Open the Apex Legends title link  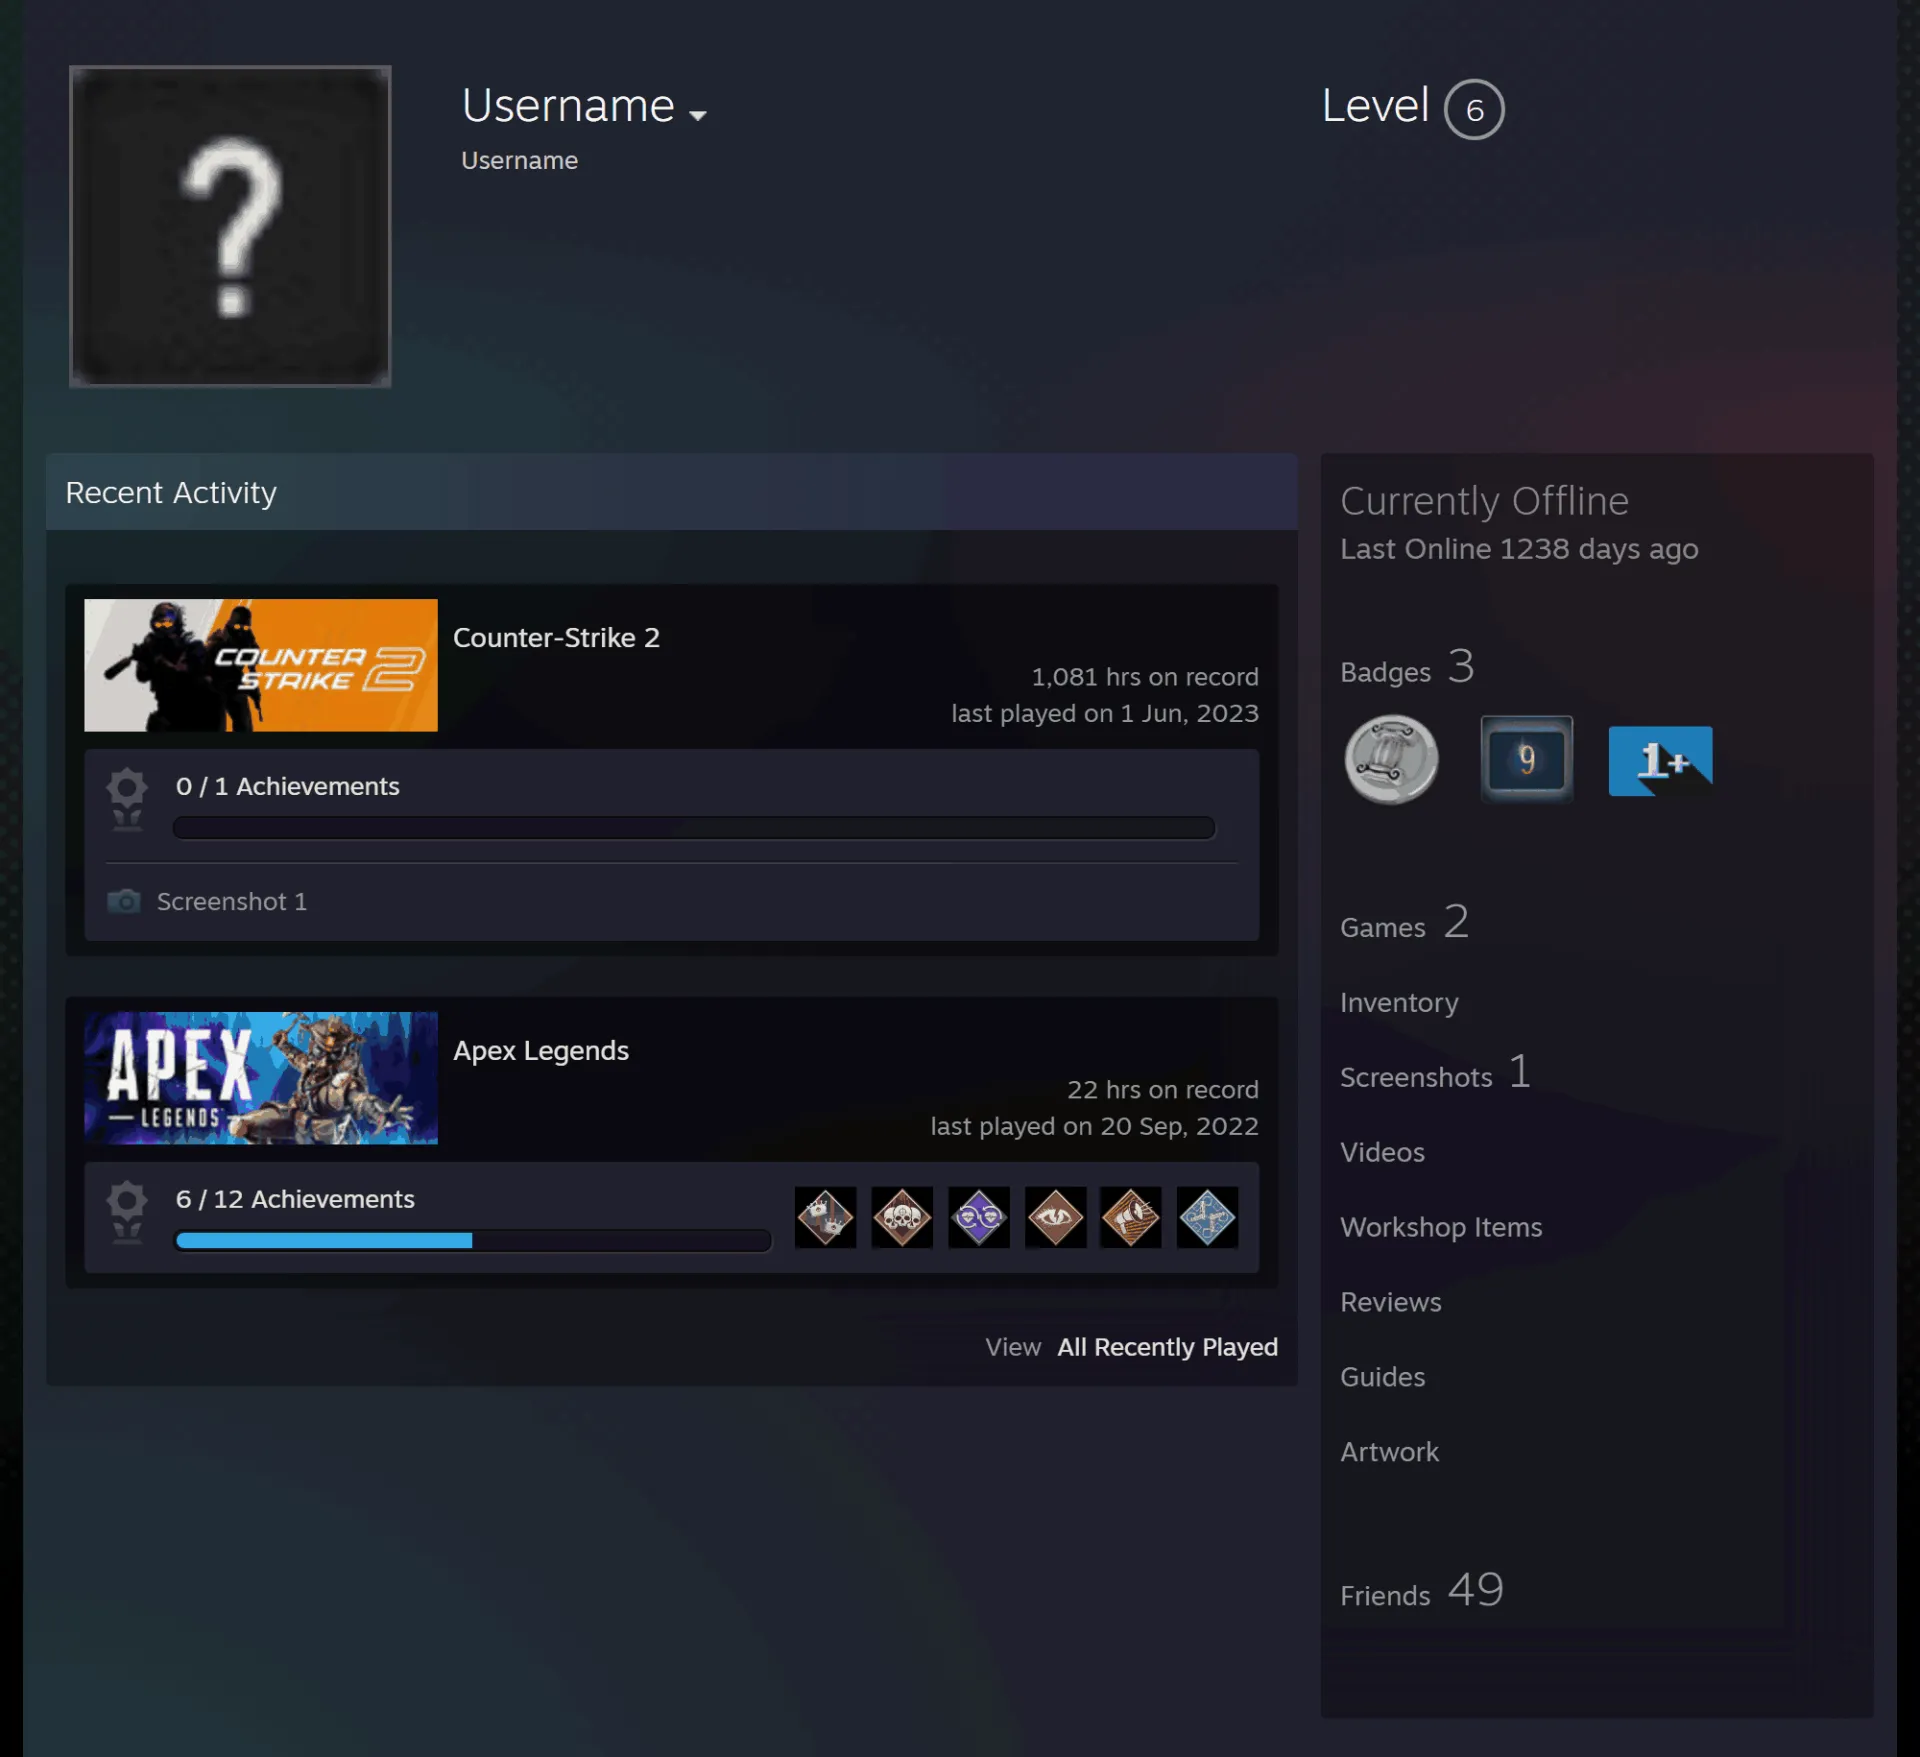(541, 1050)
